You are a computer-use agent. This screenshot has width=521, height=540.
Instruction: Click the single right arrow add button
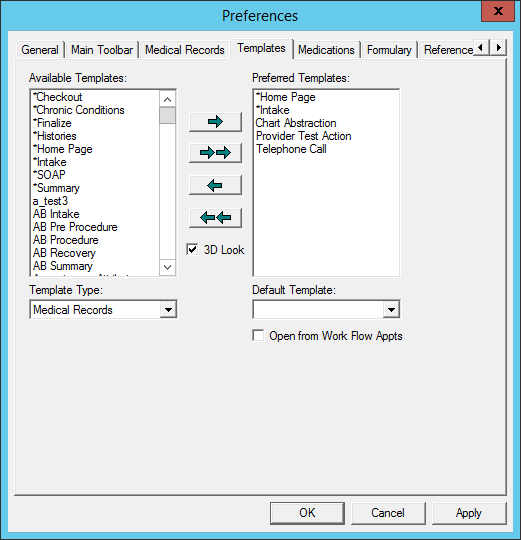pyautogui.click(x=215, y=122)
